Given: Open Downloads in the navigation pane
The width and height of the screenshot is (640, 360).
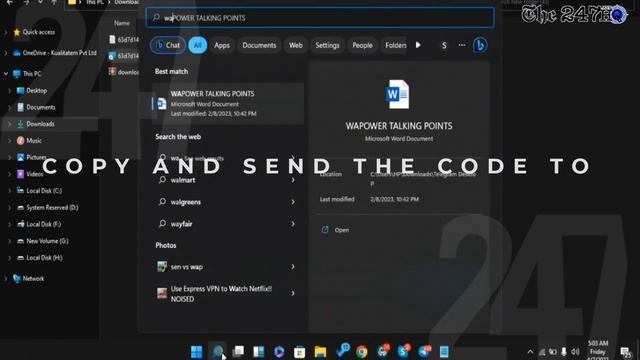Looking at the screenshot, I should (40, 124).
